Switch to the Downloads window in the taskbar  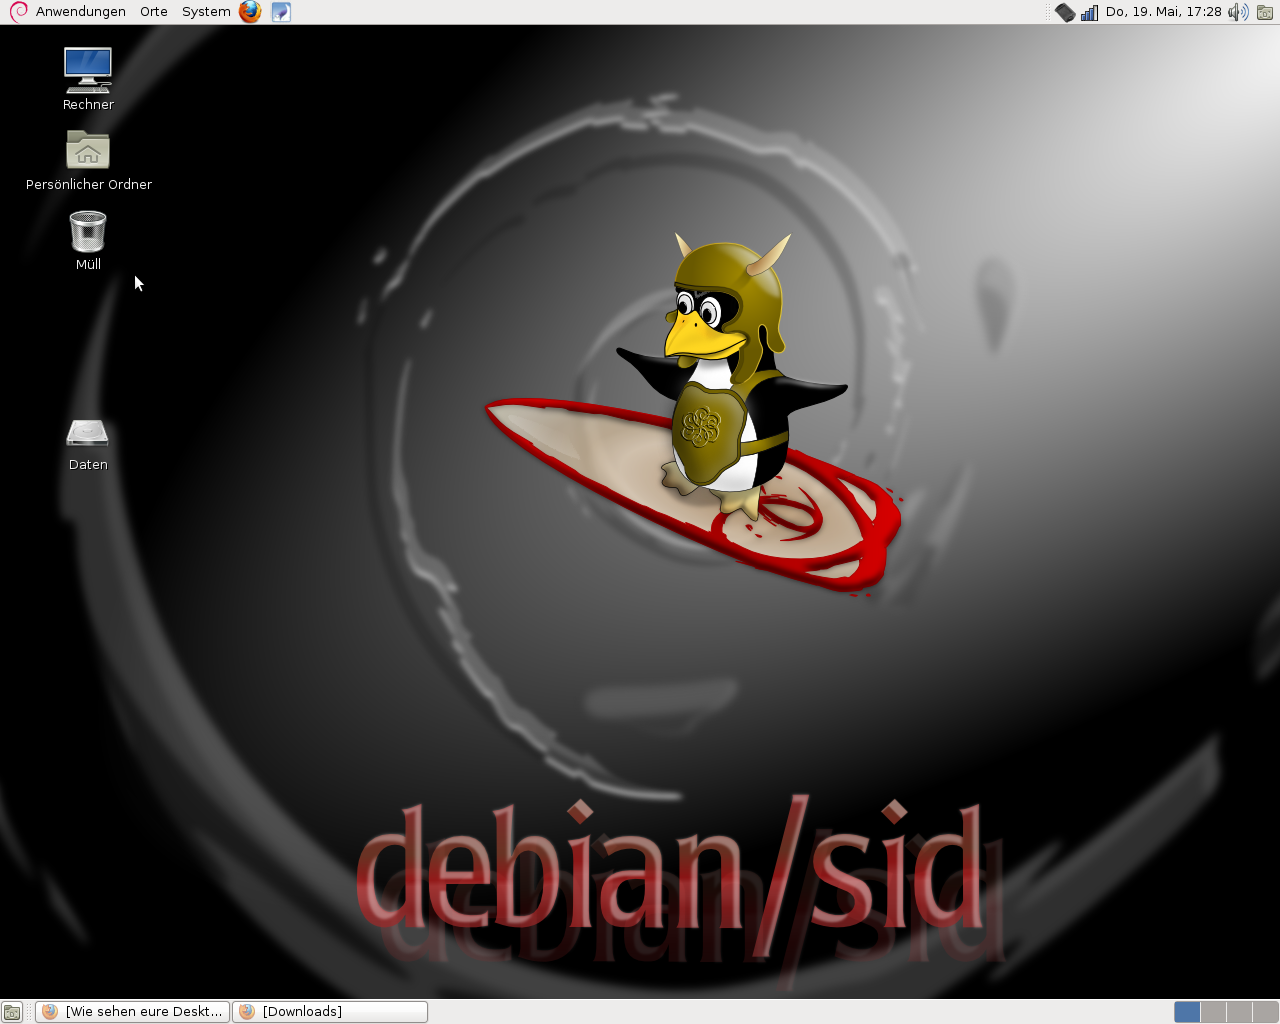[x=330, y=1012]
